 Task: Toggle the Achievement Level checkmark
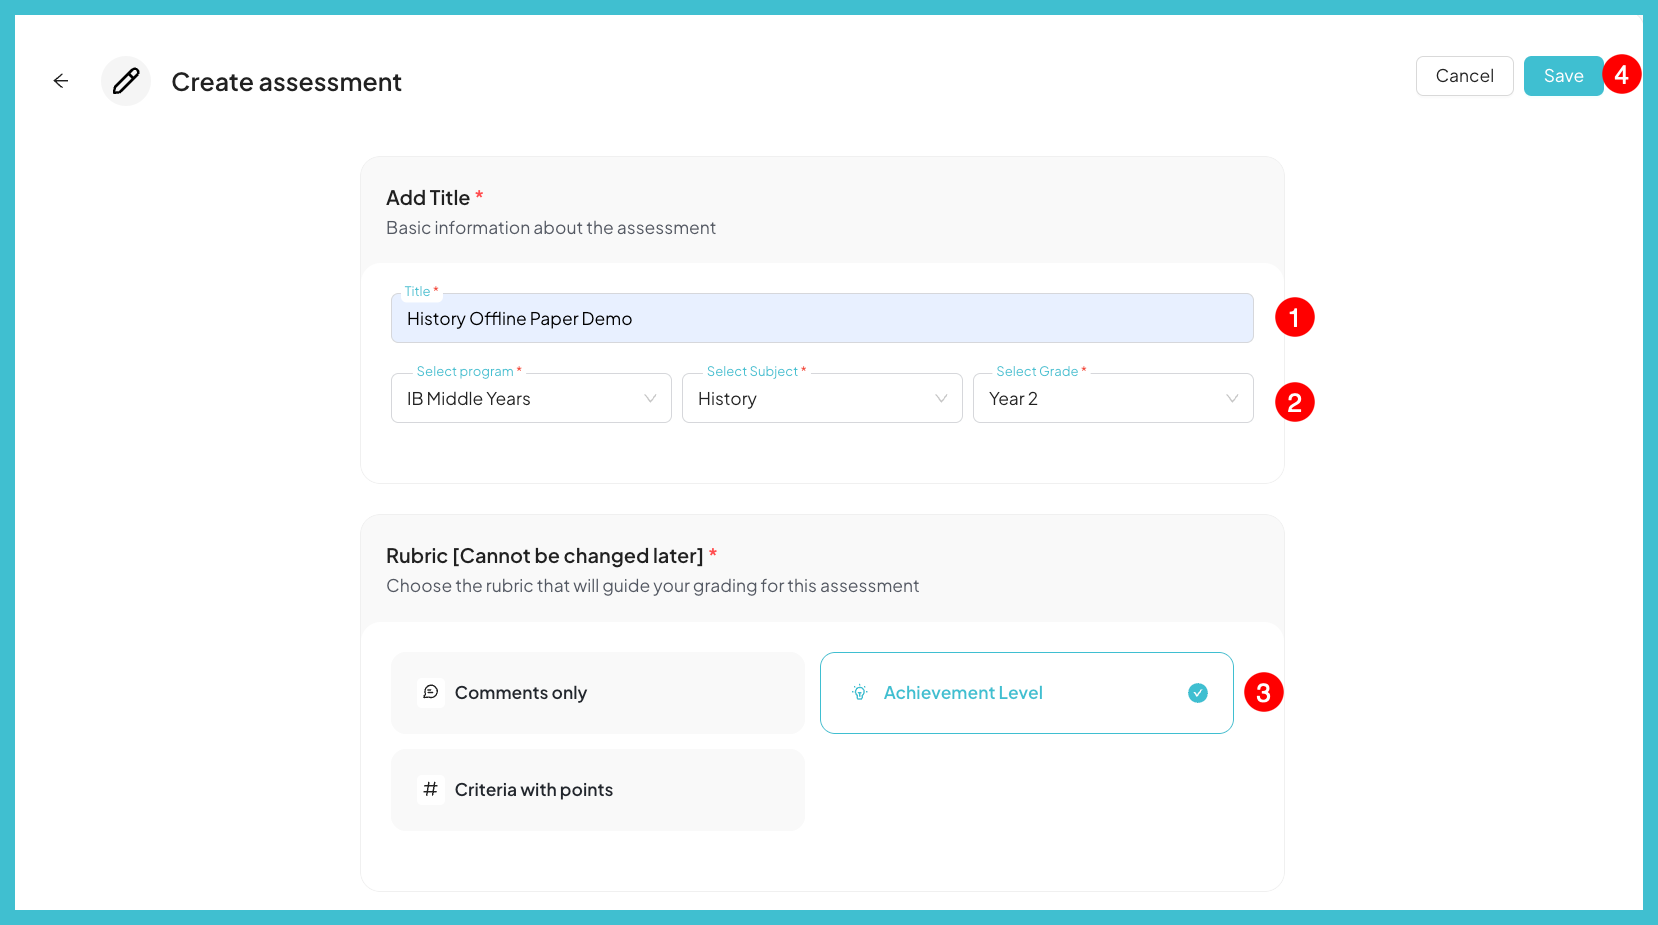click(x=1197, y=693)
